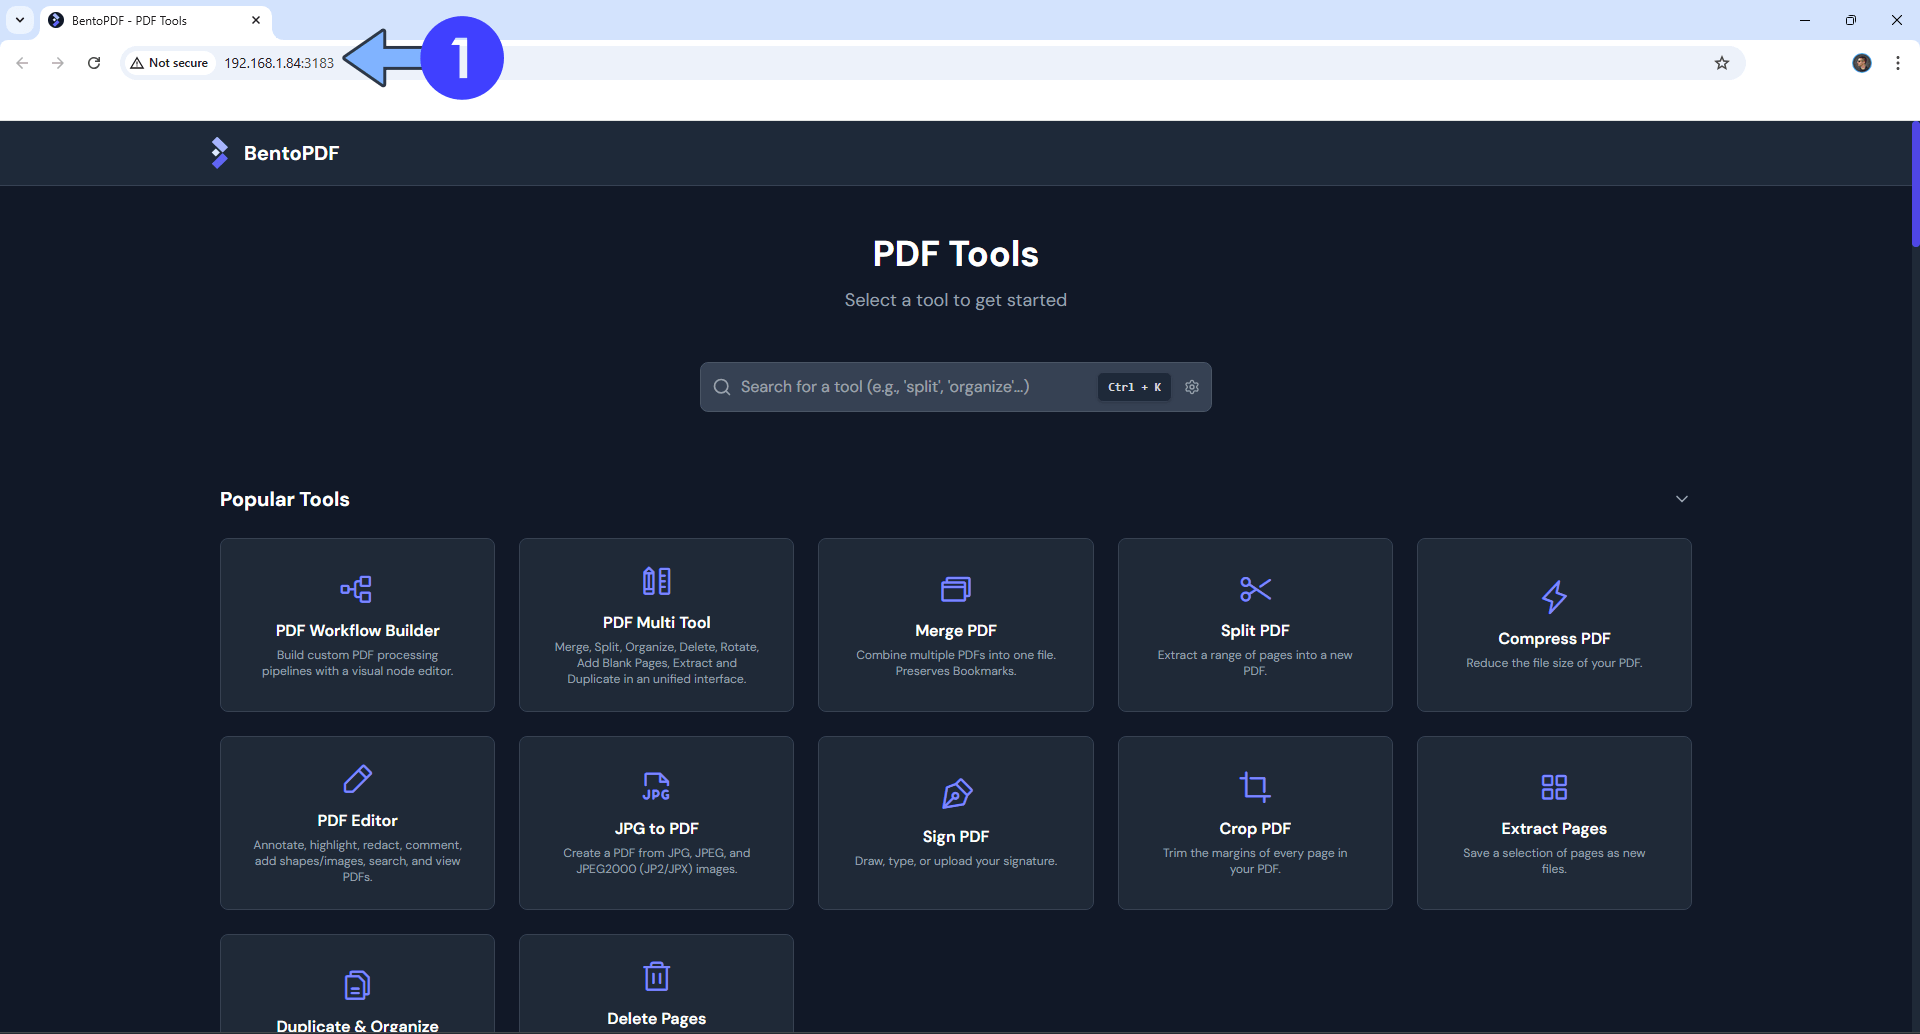
Task: Click the BentoPDF logo
Action: 273,152
